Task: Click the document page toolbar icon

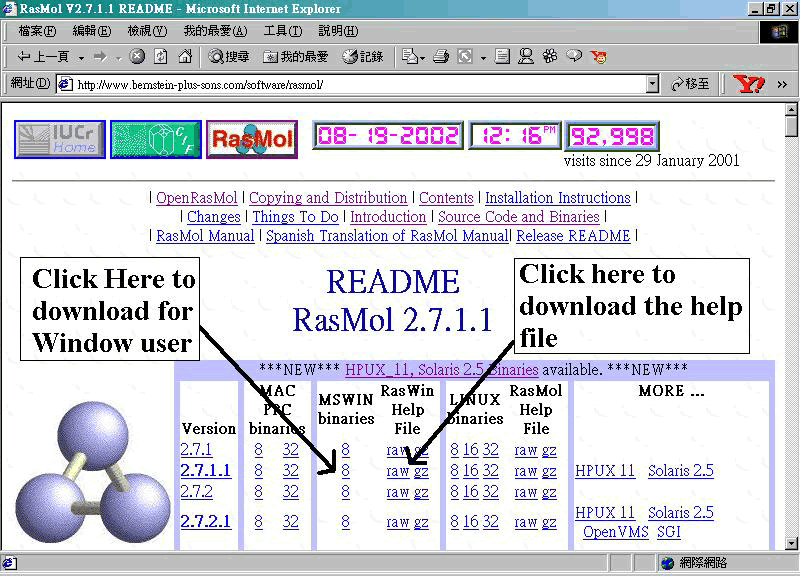Action: (x=503, y=56)
